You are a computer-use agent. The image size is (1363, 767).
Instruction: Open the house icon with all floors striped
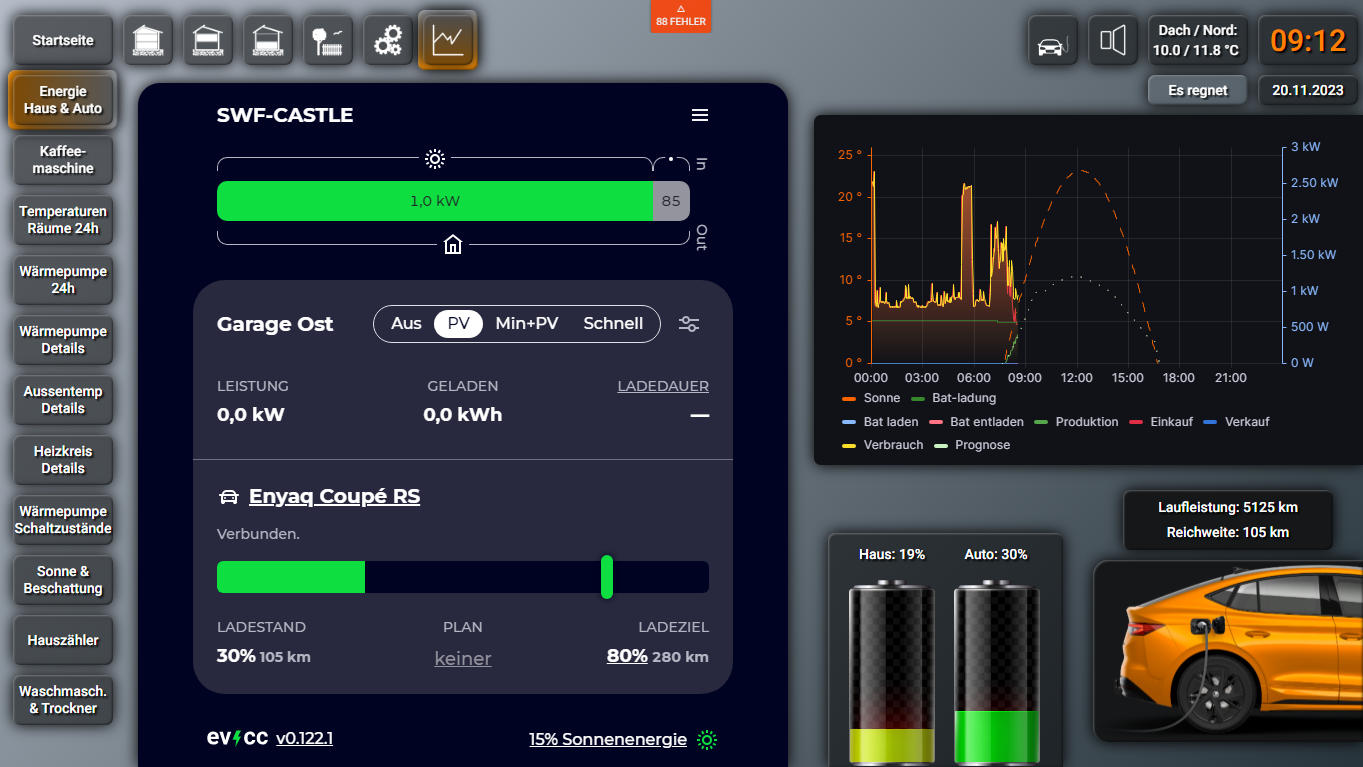[x=148, y=40]
